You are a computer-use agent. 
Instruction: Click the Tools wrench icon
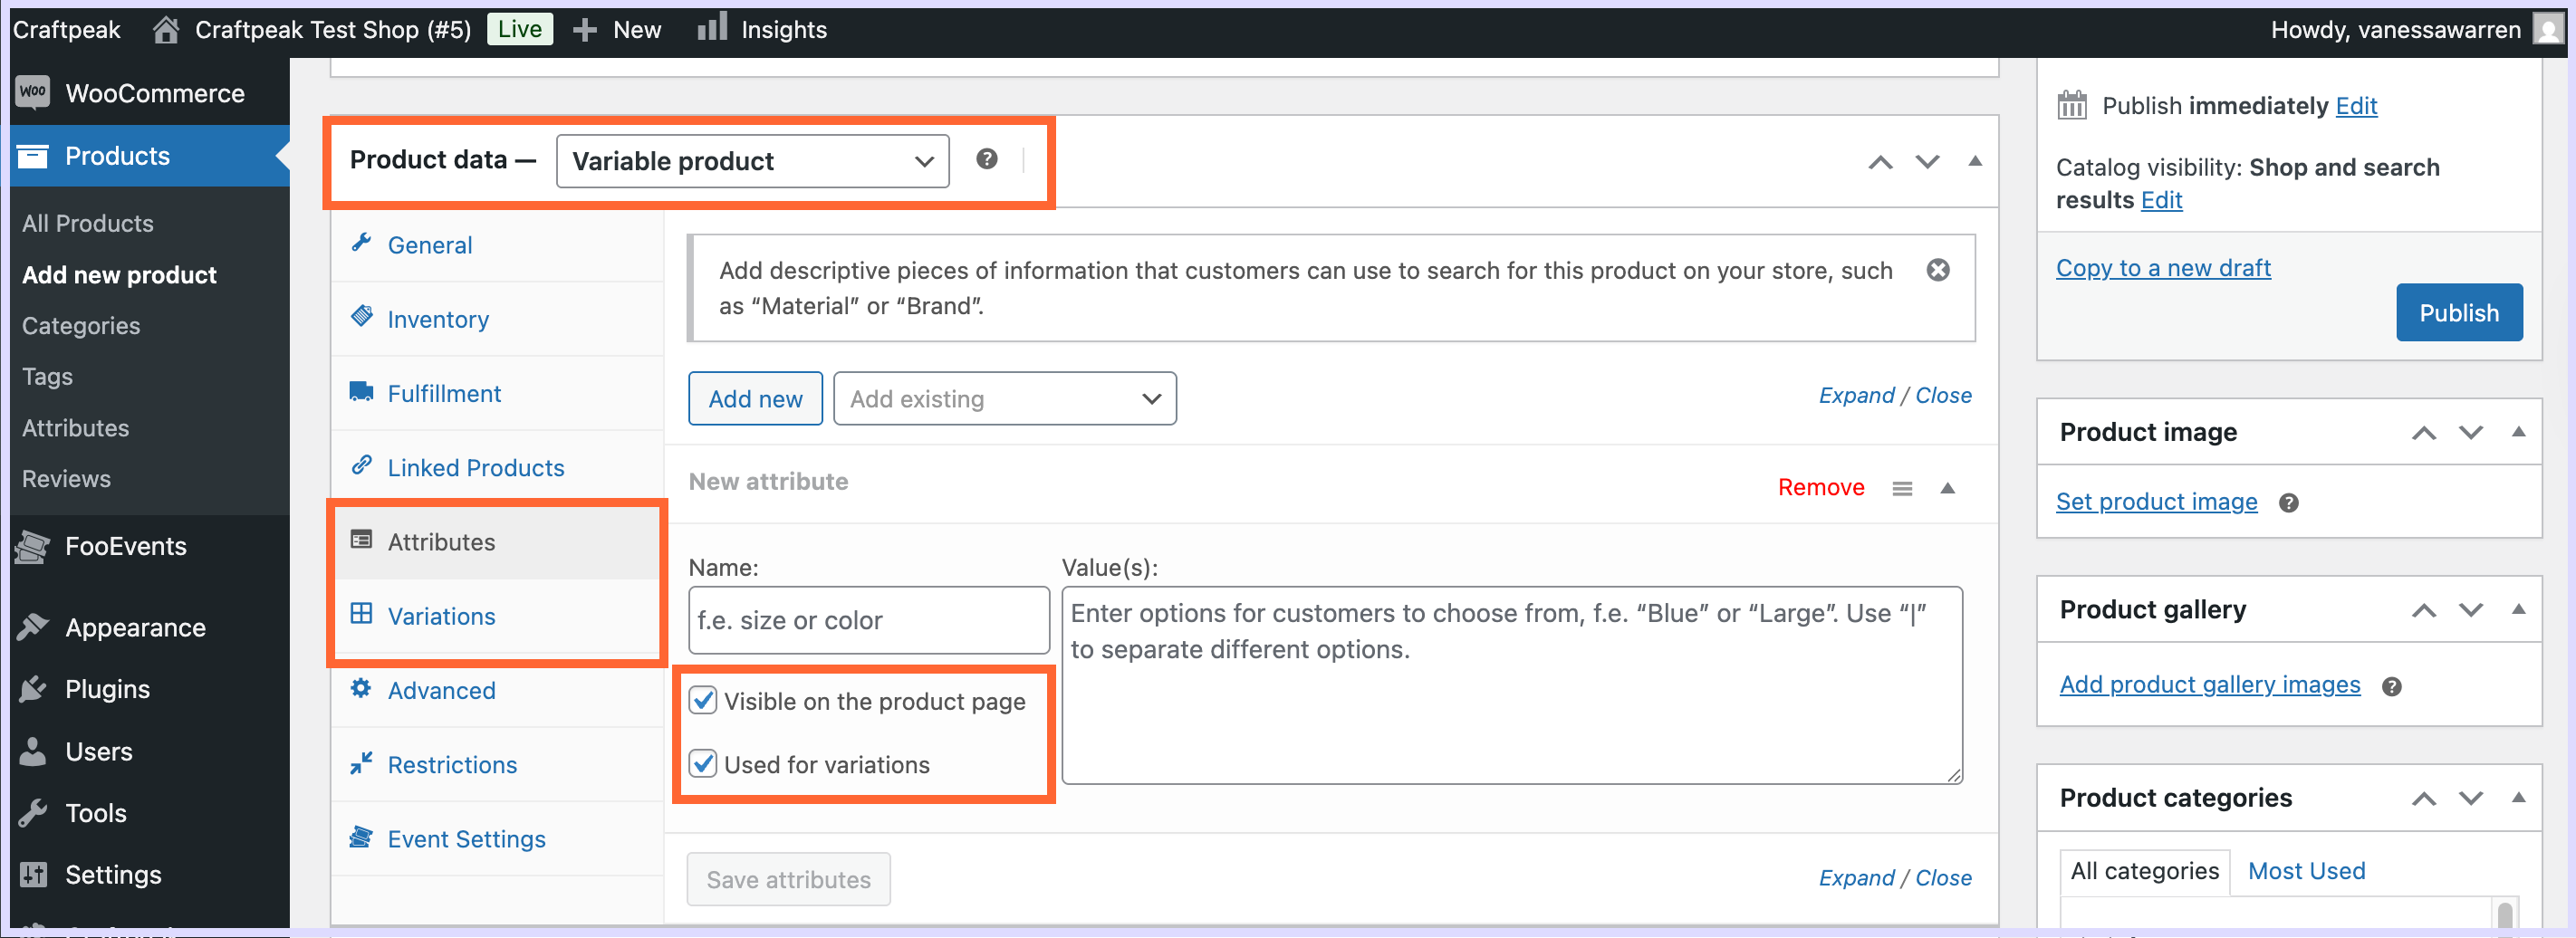point(33,813)
